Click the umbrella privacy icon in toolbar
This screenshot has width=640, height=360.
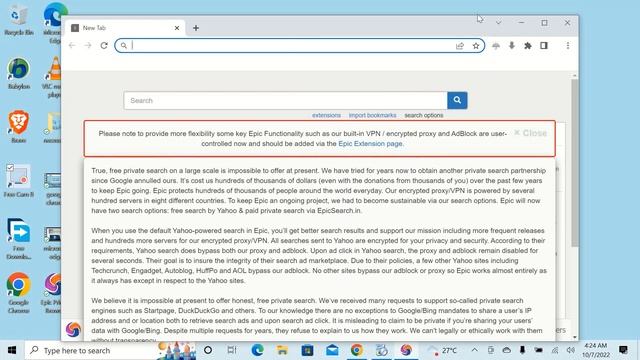[496, 46]
